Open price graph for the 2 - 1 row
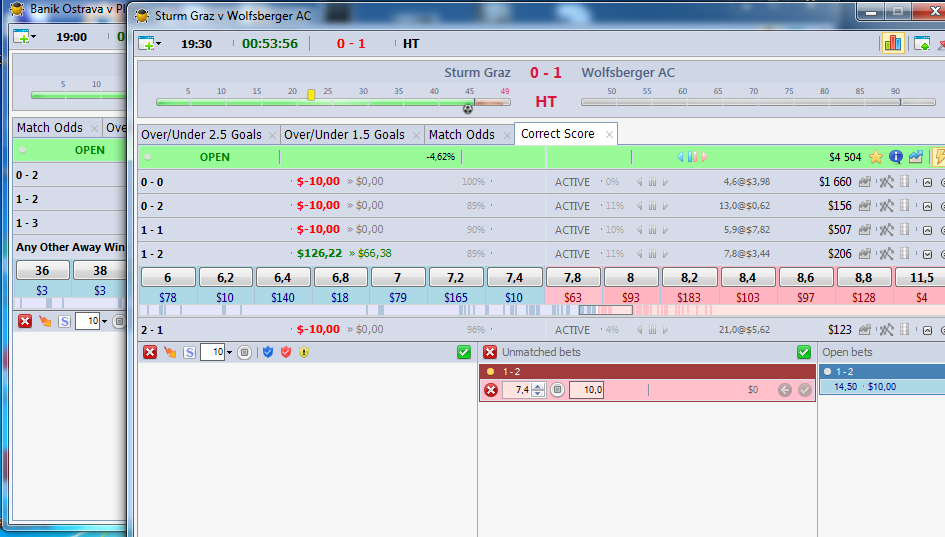This screenshot has height=537, width=945. click(x=865, y=330)
